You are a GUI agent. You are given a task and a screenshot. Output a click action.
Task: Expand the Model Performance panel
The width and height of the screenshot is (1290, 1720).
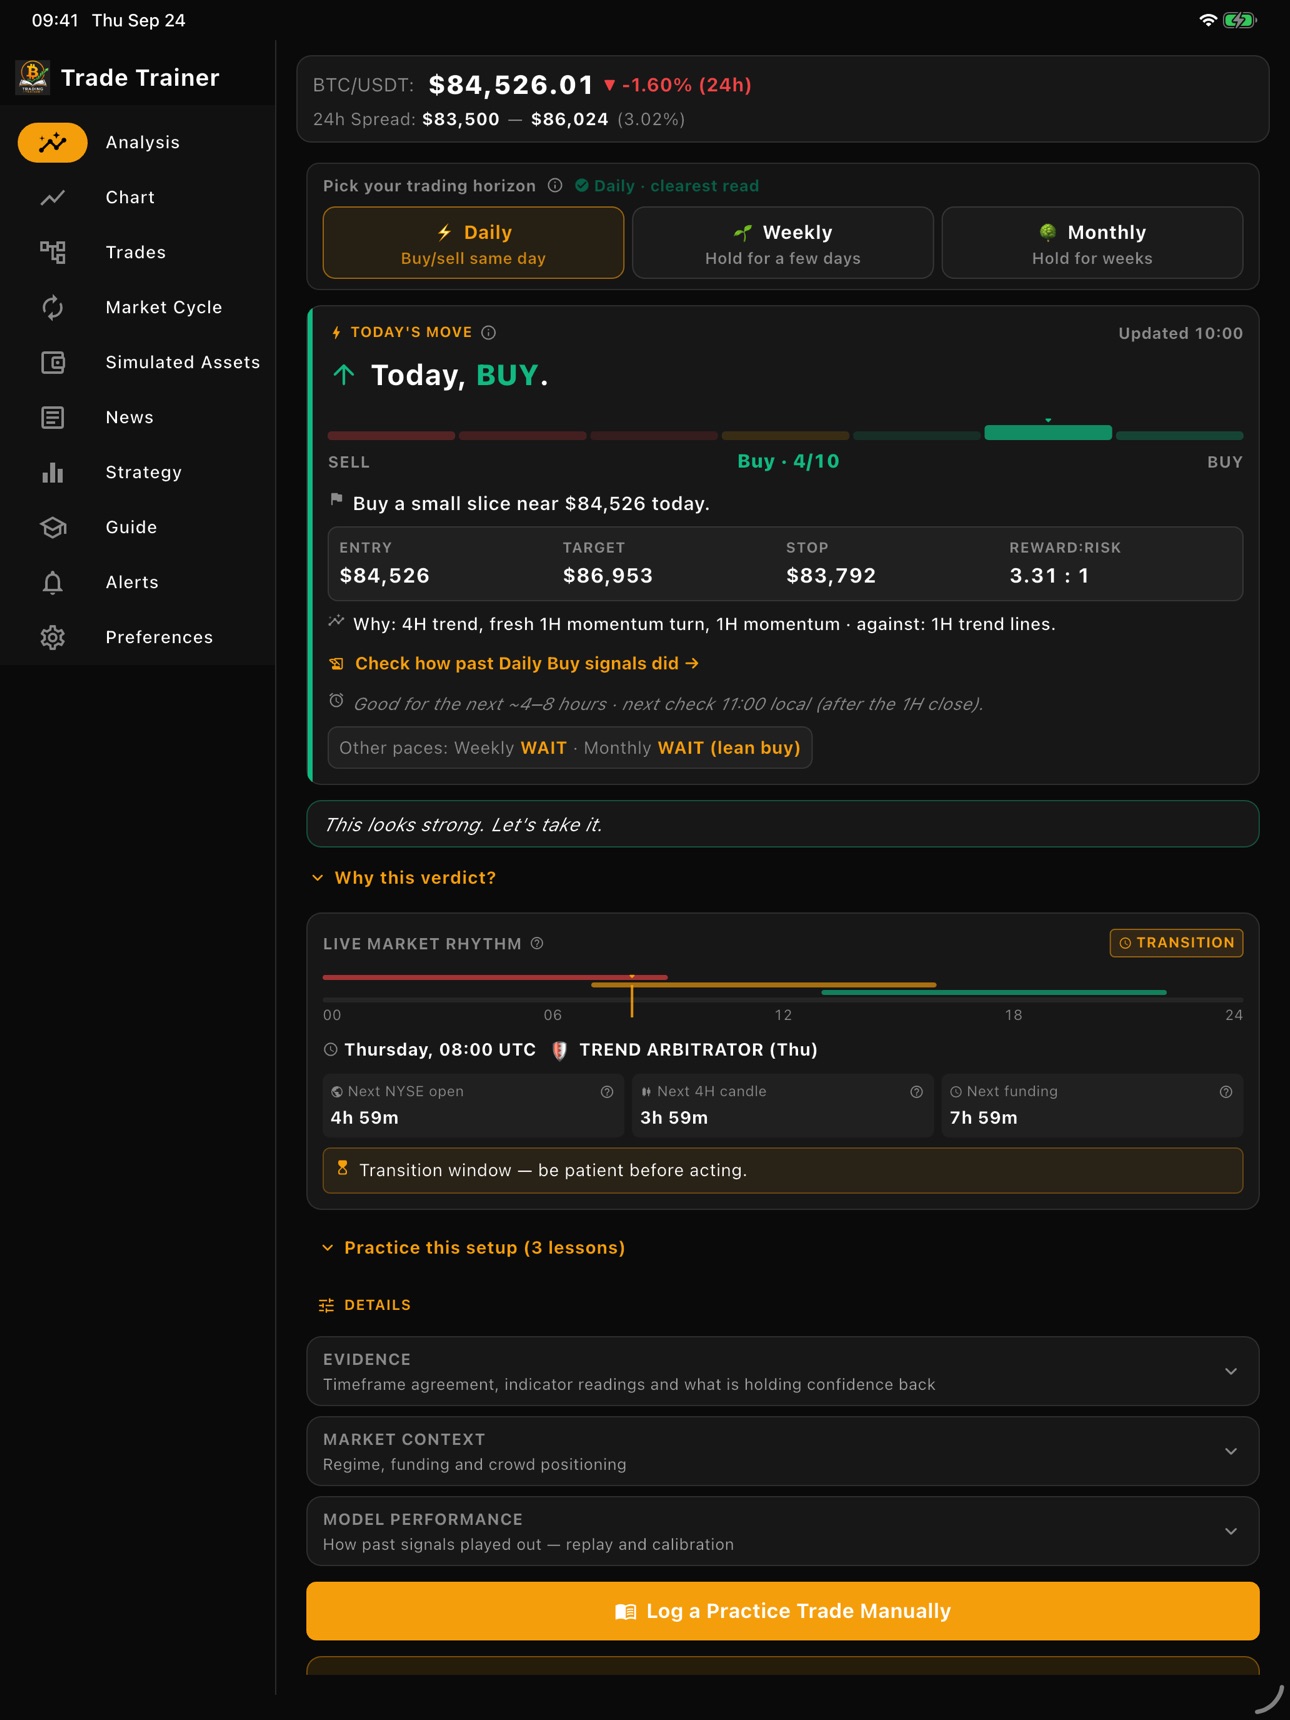click(783, 1531)
